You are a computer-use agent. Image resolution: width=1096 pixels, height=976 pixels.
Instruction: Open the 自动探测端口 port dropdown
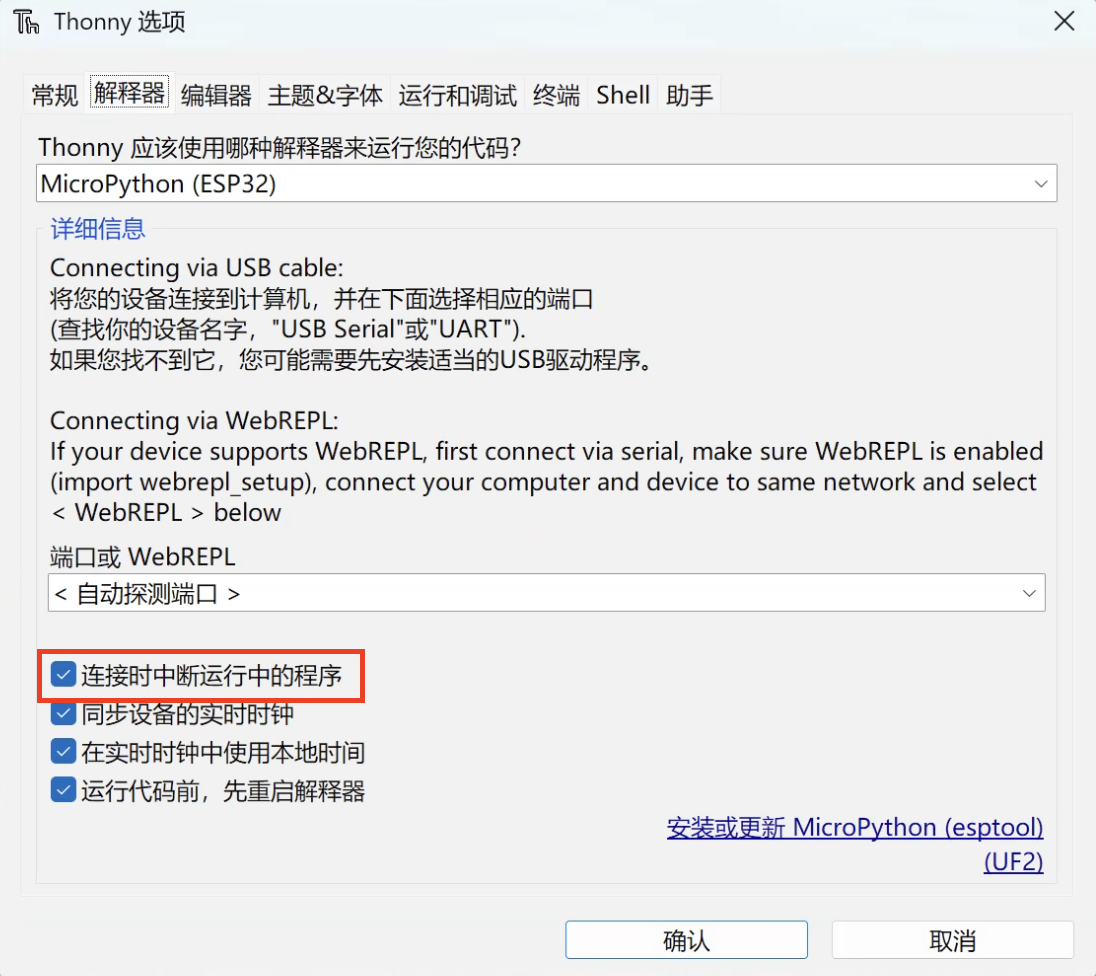(x=545, y=593)
